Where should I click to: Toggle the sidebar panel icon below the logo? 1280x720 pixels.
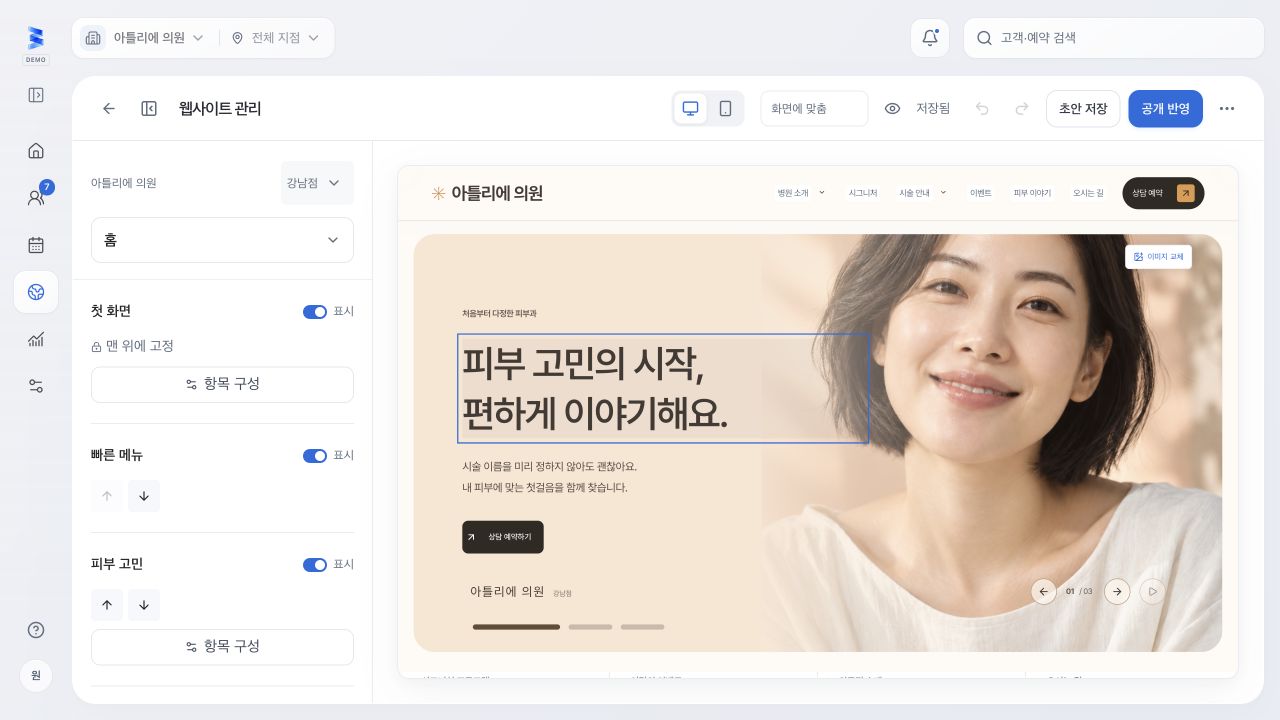pos(36,95)
